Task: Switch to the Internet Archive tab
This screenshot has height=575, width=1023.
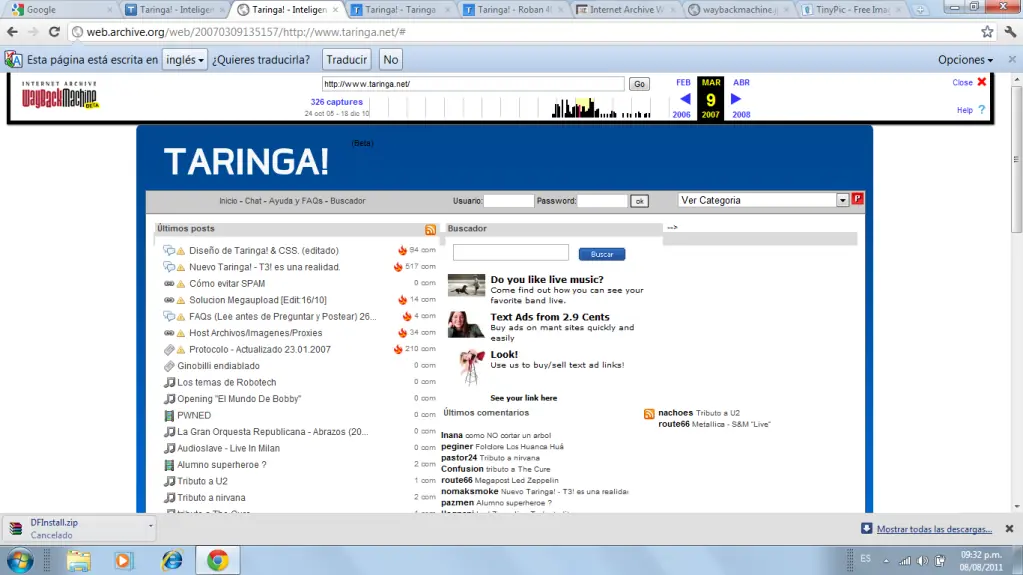Action: pos(626,10)
